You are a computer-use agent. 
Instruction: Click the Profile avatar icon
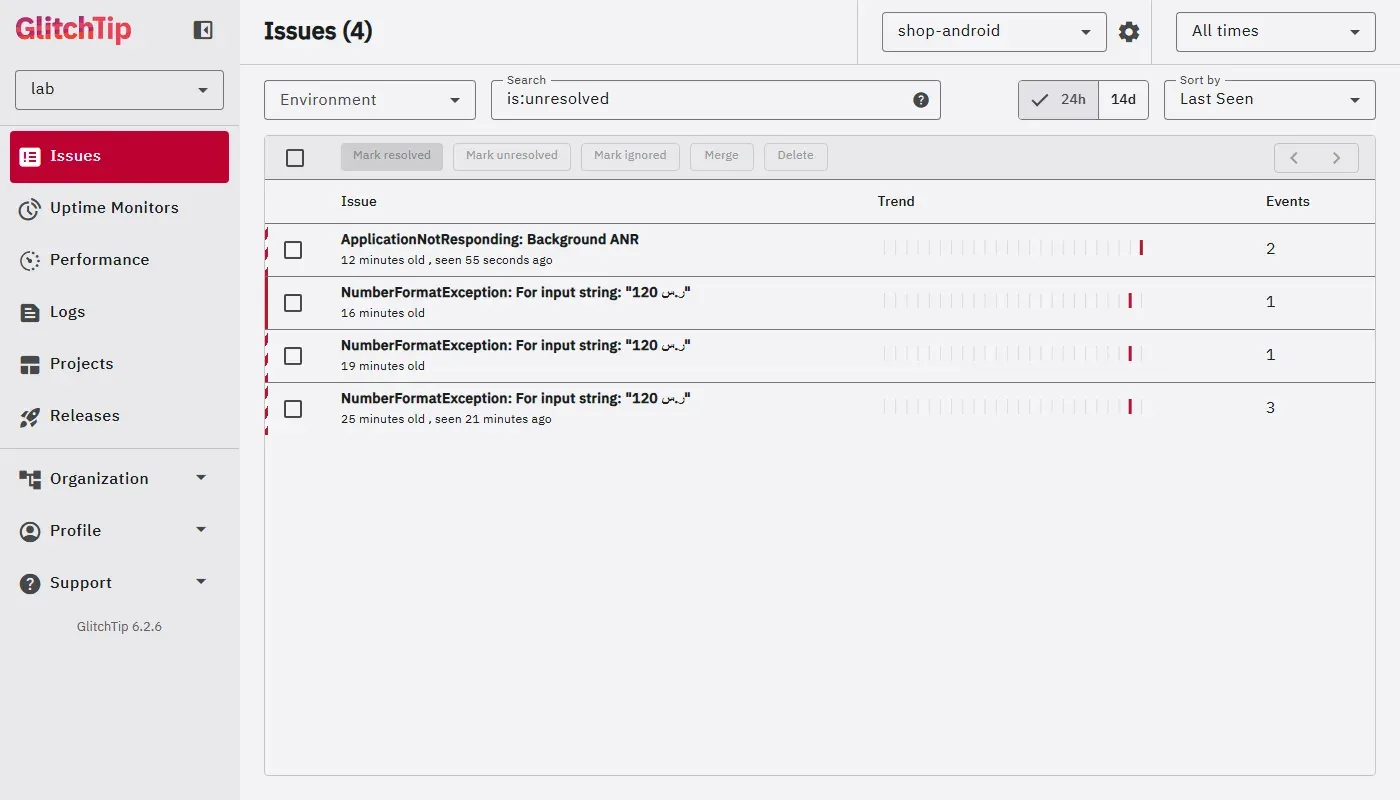coord(30,532)
